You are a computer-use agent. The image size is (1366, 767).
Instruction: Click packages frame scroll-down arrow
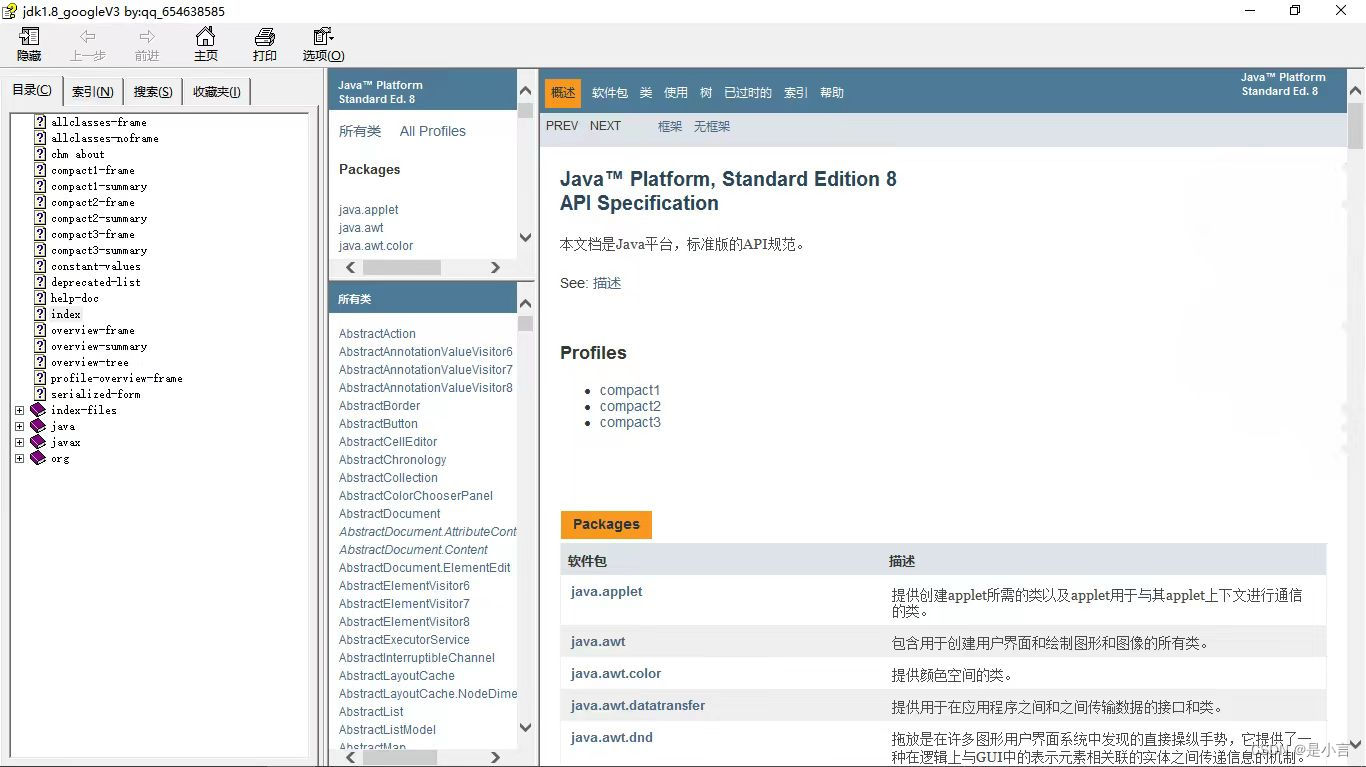point(525,238)
